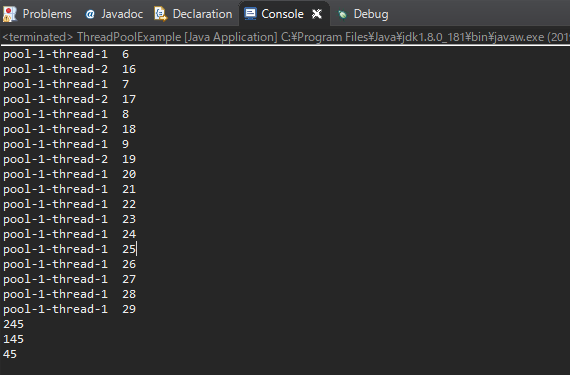Click the line 'pool-1-thread-1 24'

(x=69, y=234)
